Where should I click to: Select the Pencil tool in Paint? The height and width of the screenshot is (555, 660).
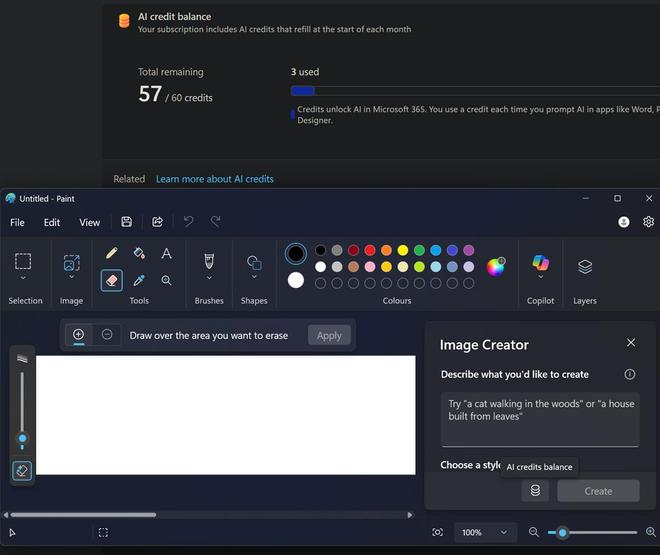112,253
